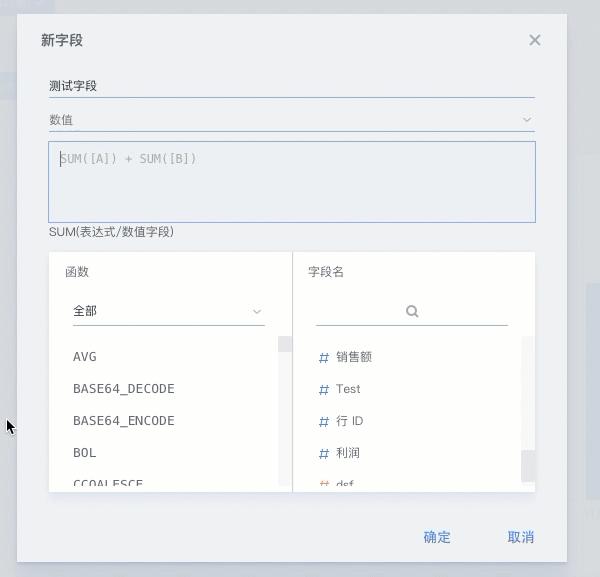Click the number icon beside 行 ID
The width and height of the screenshot is (600, 577).
[x=324, y=421]
